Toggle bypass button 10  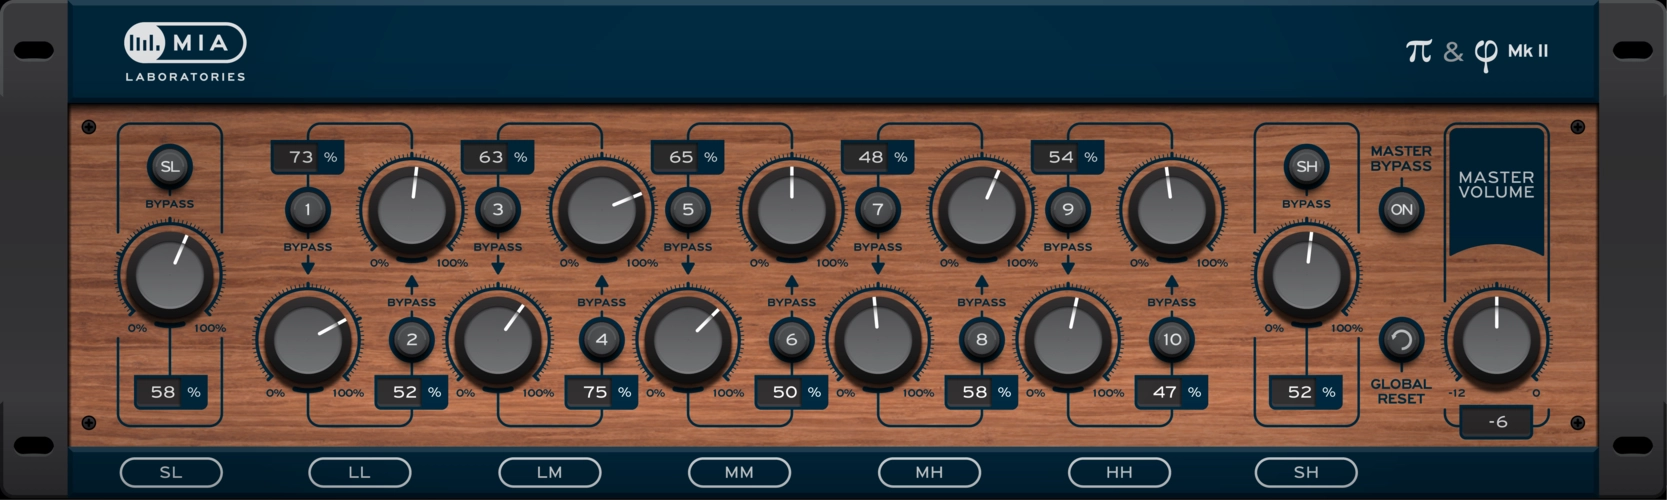[x=1172, y=340]
